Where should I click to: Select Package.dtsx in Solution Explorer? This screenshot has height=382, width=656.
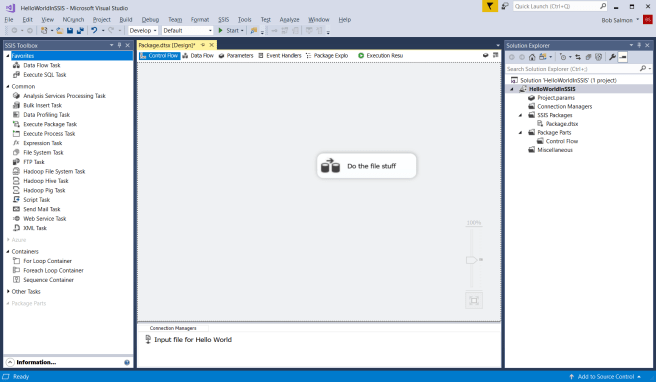(x=562, y=124)
